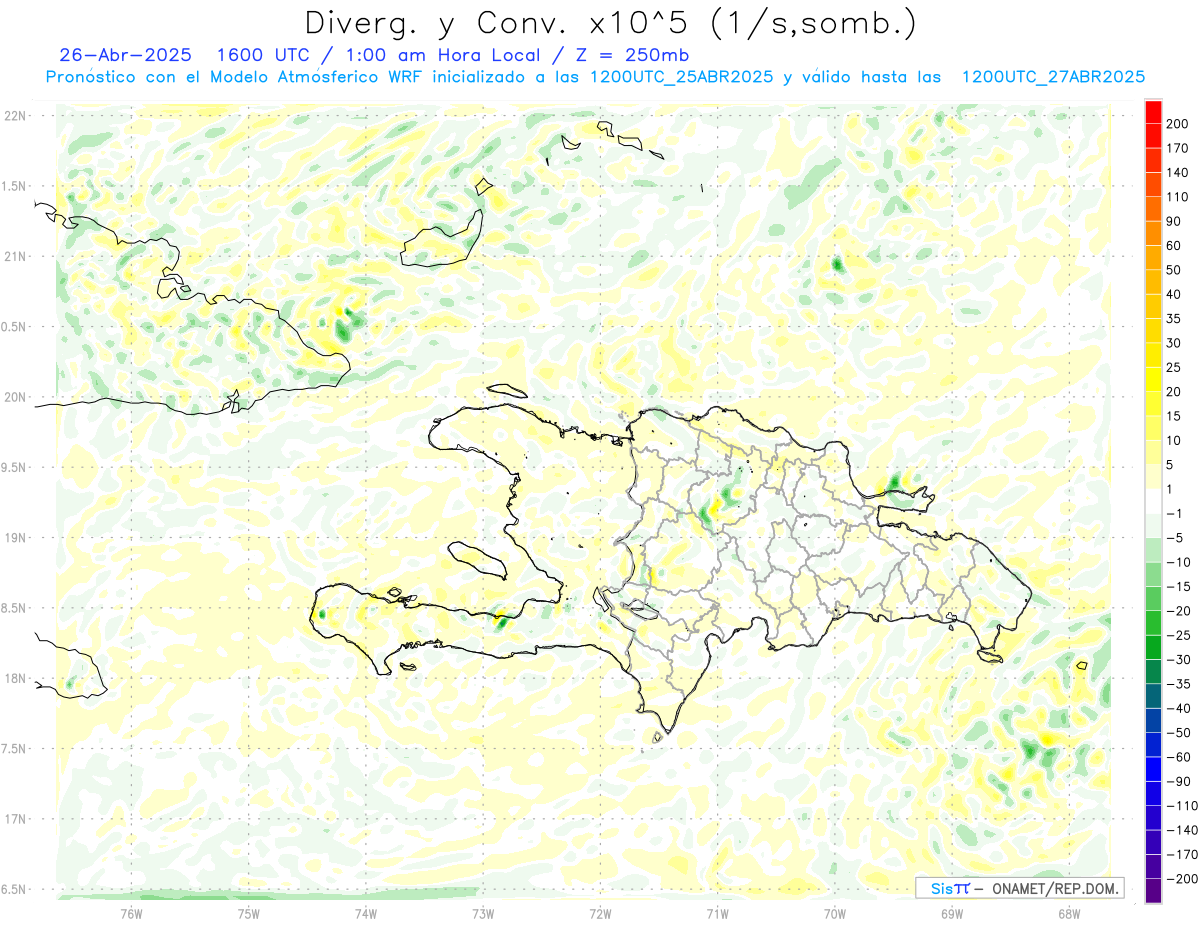This screenshot has height=927, width=1200.
Task: Click the dark purple swatch below -200 label
Action: coord(1153,891)
